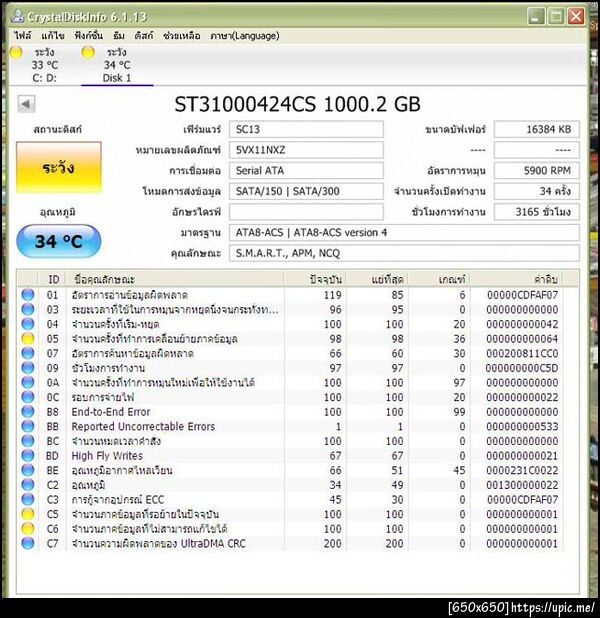Click the blue status icon for attribute 09
Screen dimensions: 600x618
coord(28,368)
